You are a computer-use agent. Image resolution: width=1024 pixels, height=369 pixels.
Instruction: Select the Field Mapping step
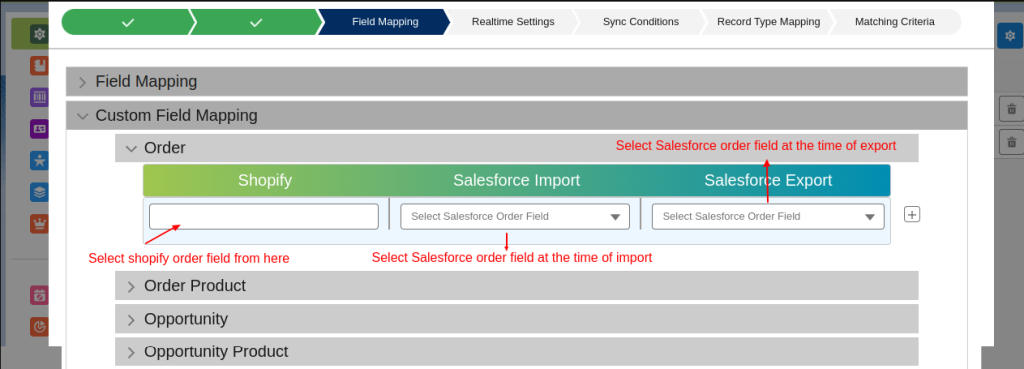coord(385,22)
